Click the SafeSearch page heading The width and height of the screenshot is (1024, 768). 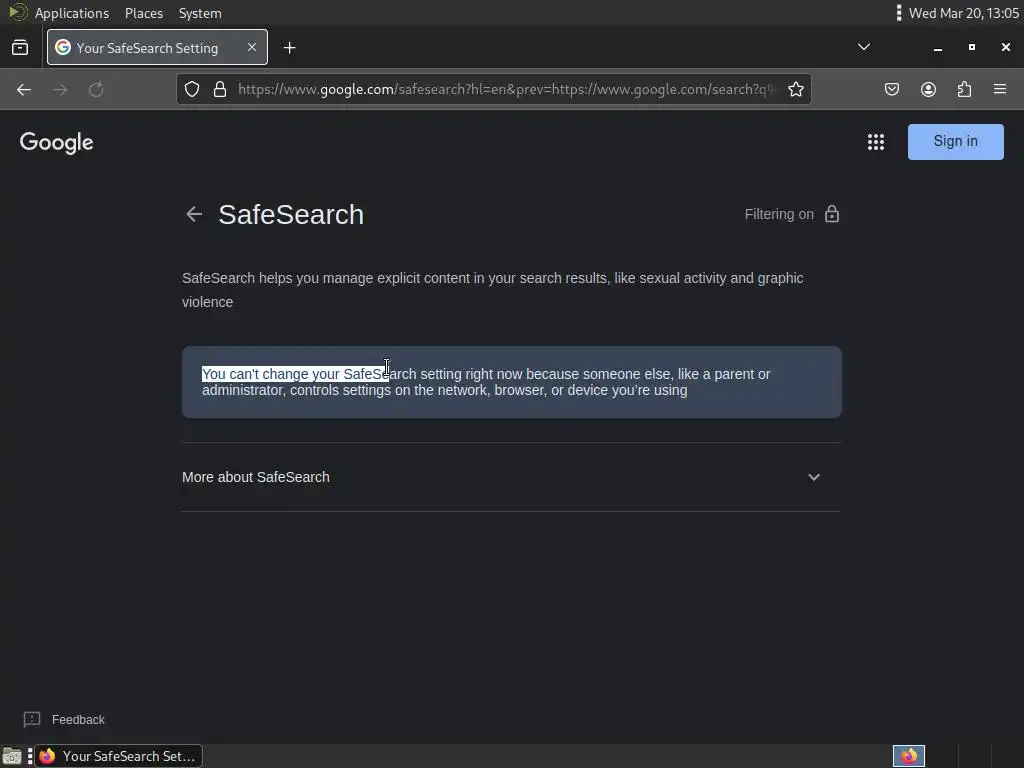(291, 215)
